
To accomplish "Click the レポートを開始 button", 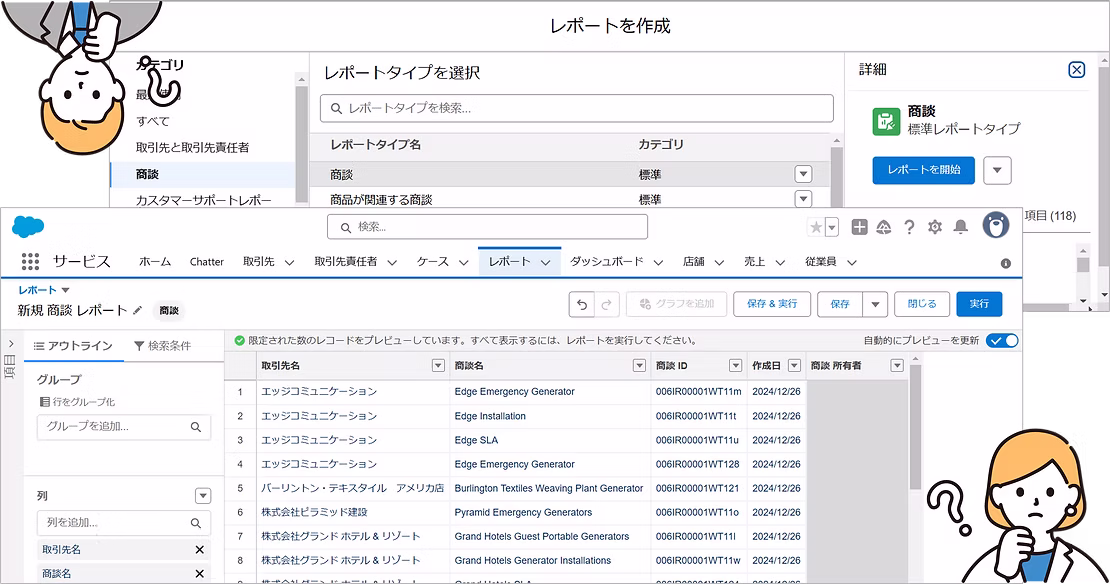I will [x=924, y=171].
